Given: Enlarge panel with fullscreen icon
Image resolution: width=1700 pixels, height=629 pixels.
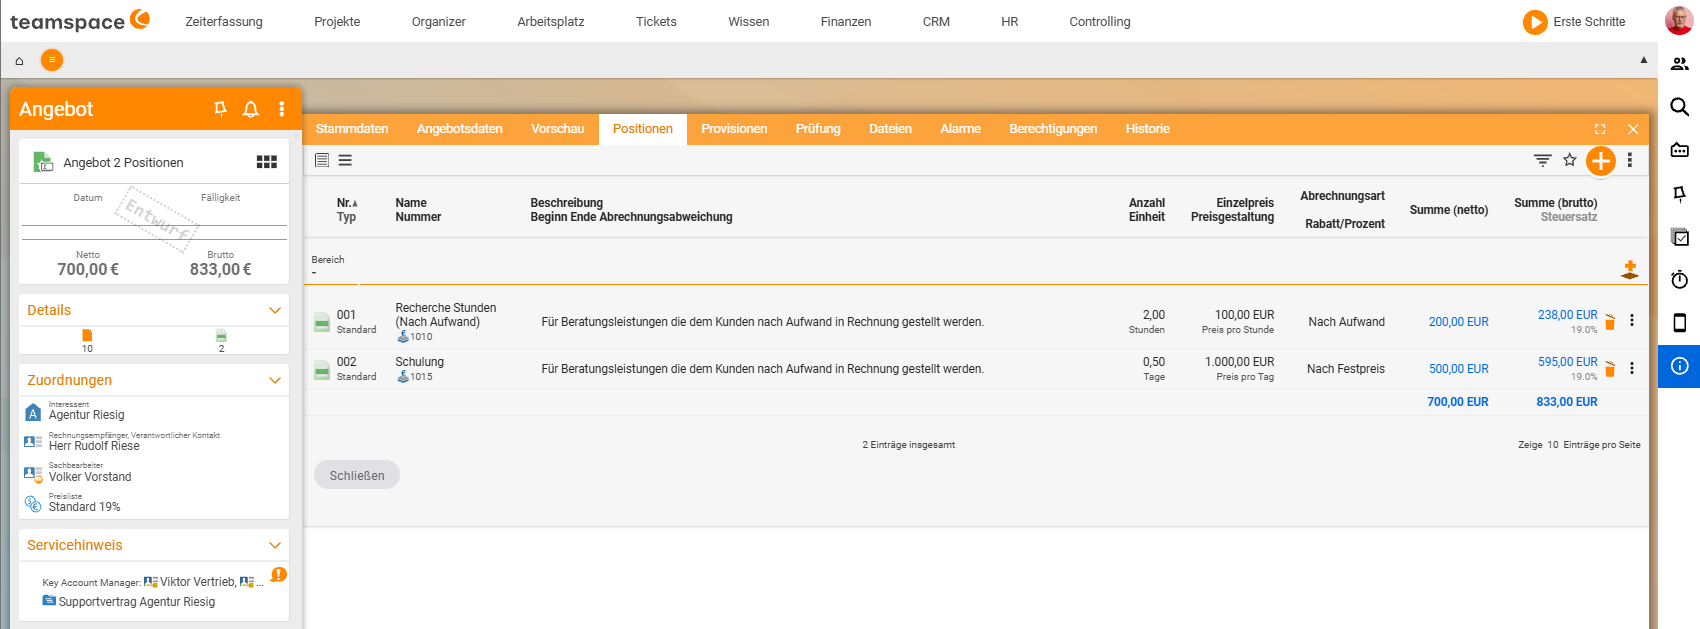Looking at the screenshot, I should (1600, 129).
